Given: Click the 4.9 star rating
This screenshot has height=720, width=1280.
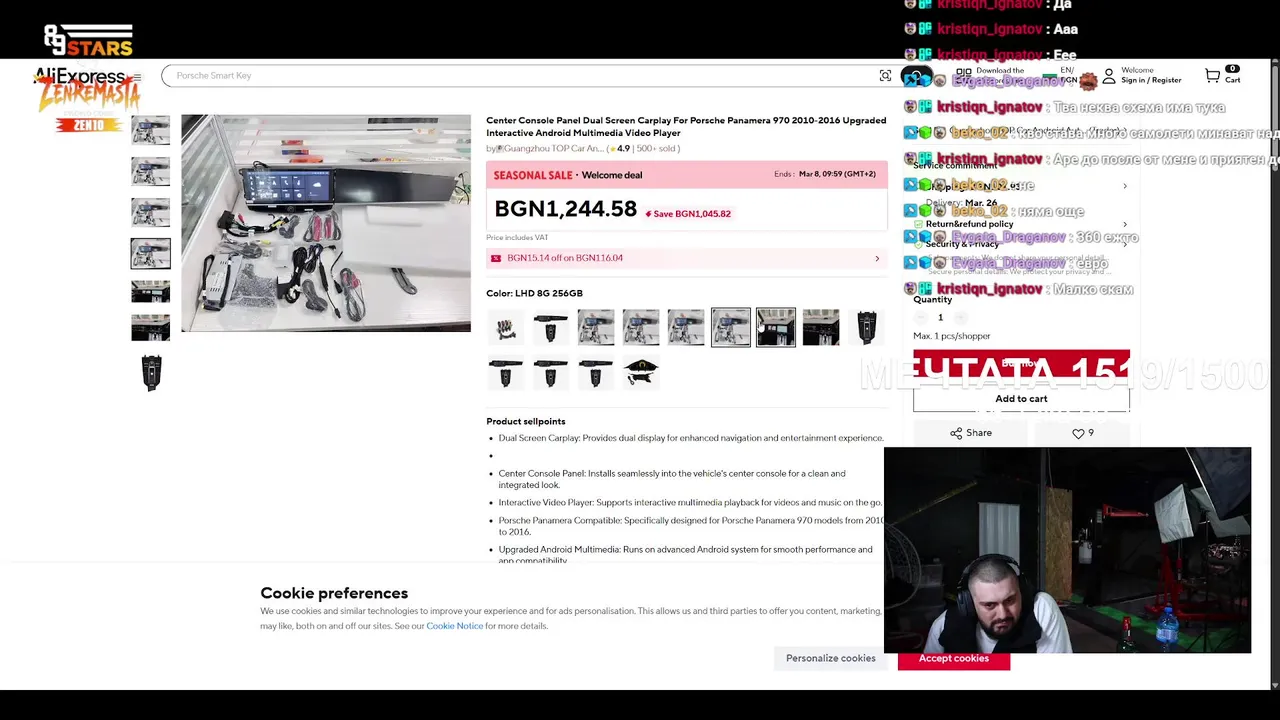Looking at the screenshot, I should tap(619, 148).
